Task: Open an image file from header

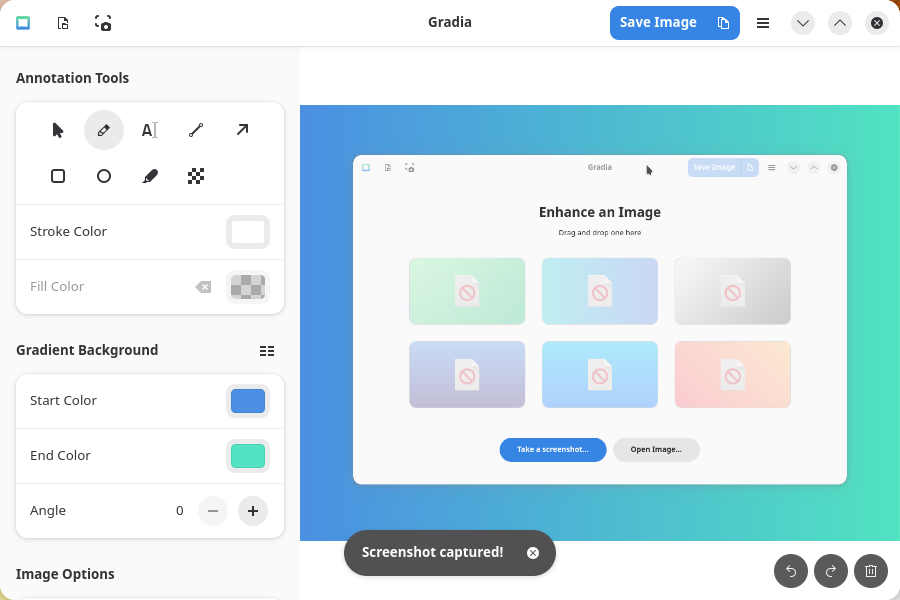Action: click(x=63, y=23)
